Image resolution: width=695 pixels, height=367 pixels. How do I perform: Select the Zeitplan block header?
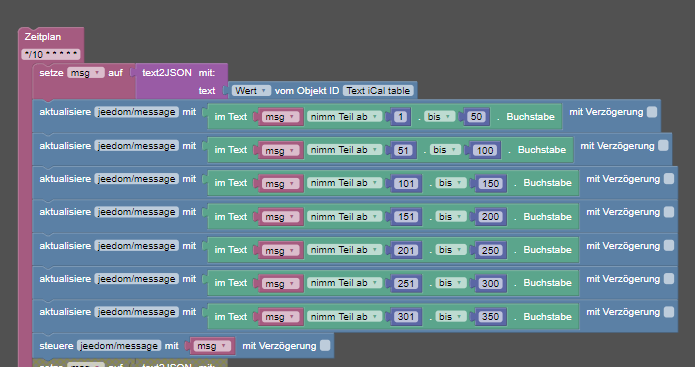(x=43, y=37)
